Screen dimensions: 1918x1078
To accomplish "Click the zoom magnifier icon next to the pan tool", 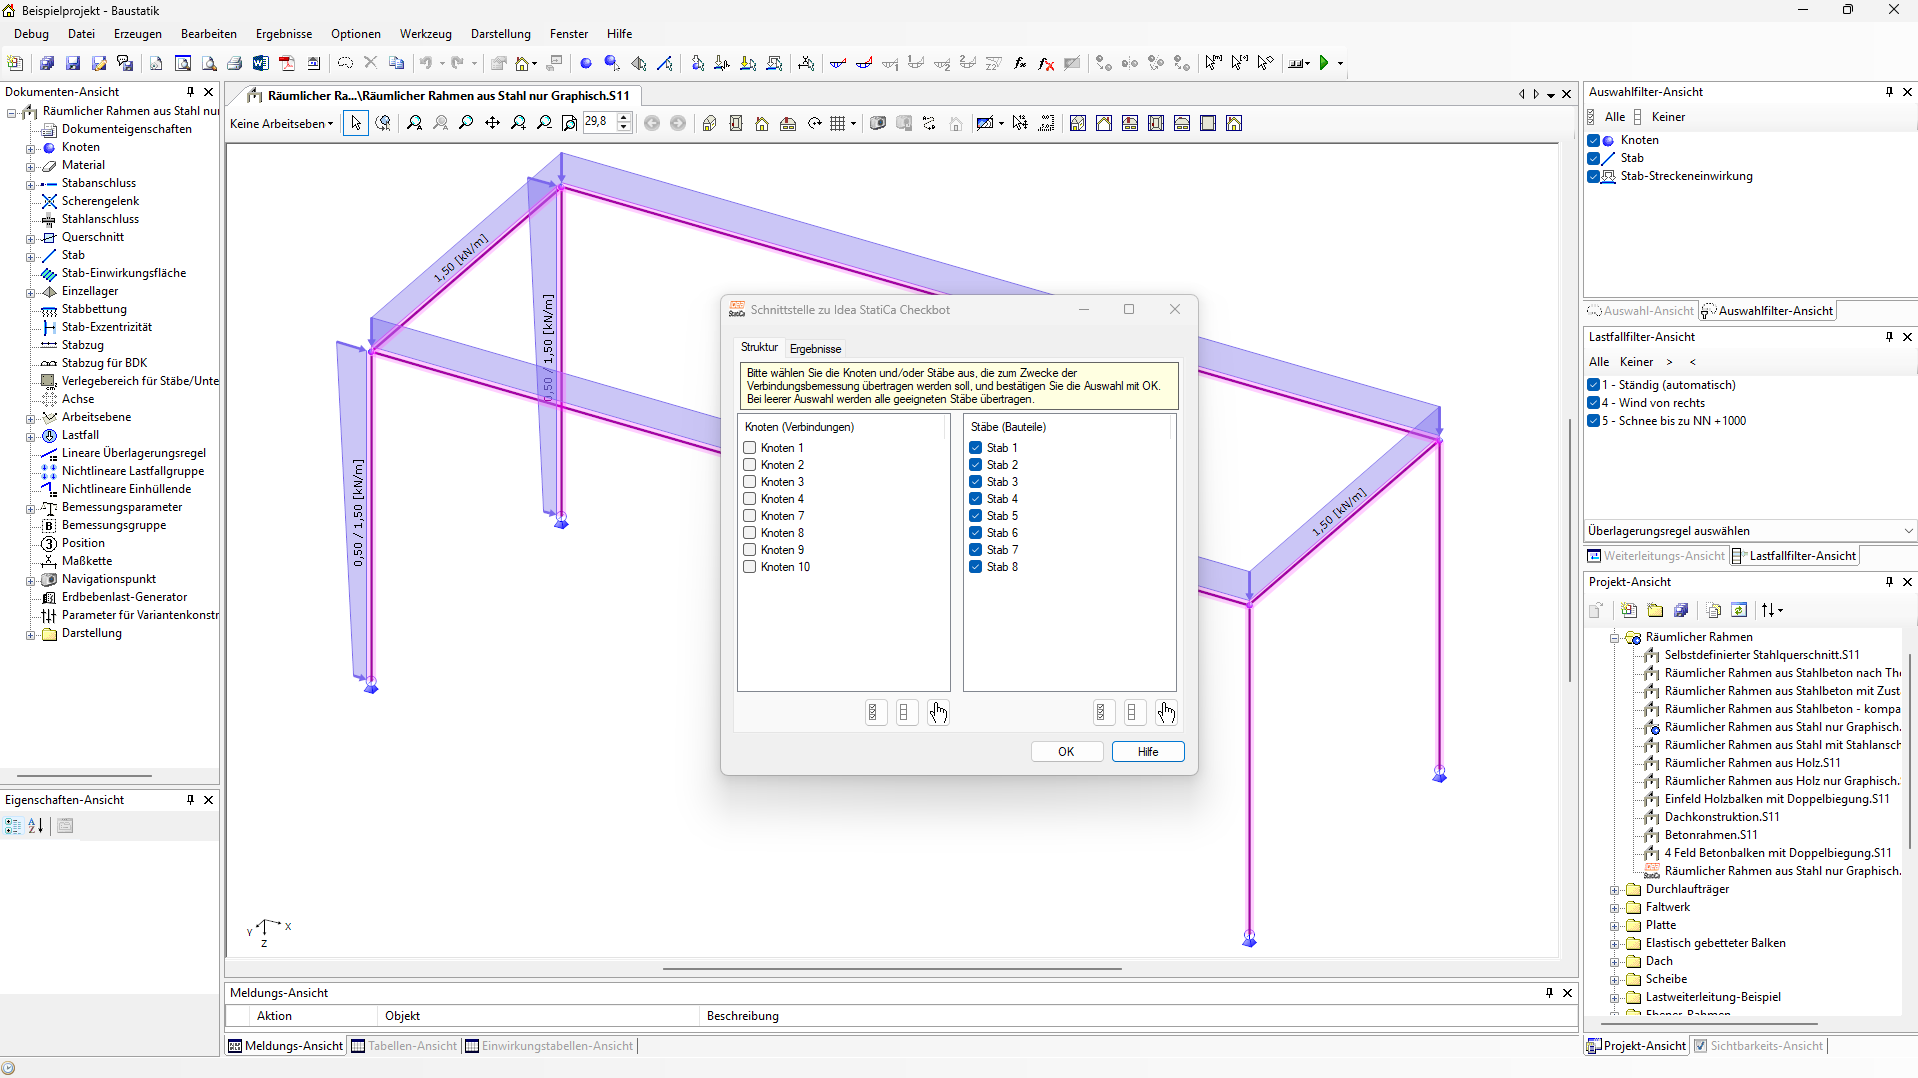I will [466, 123].
